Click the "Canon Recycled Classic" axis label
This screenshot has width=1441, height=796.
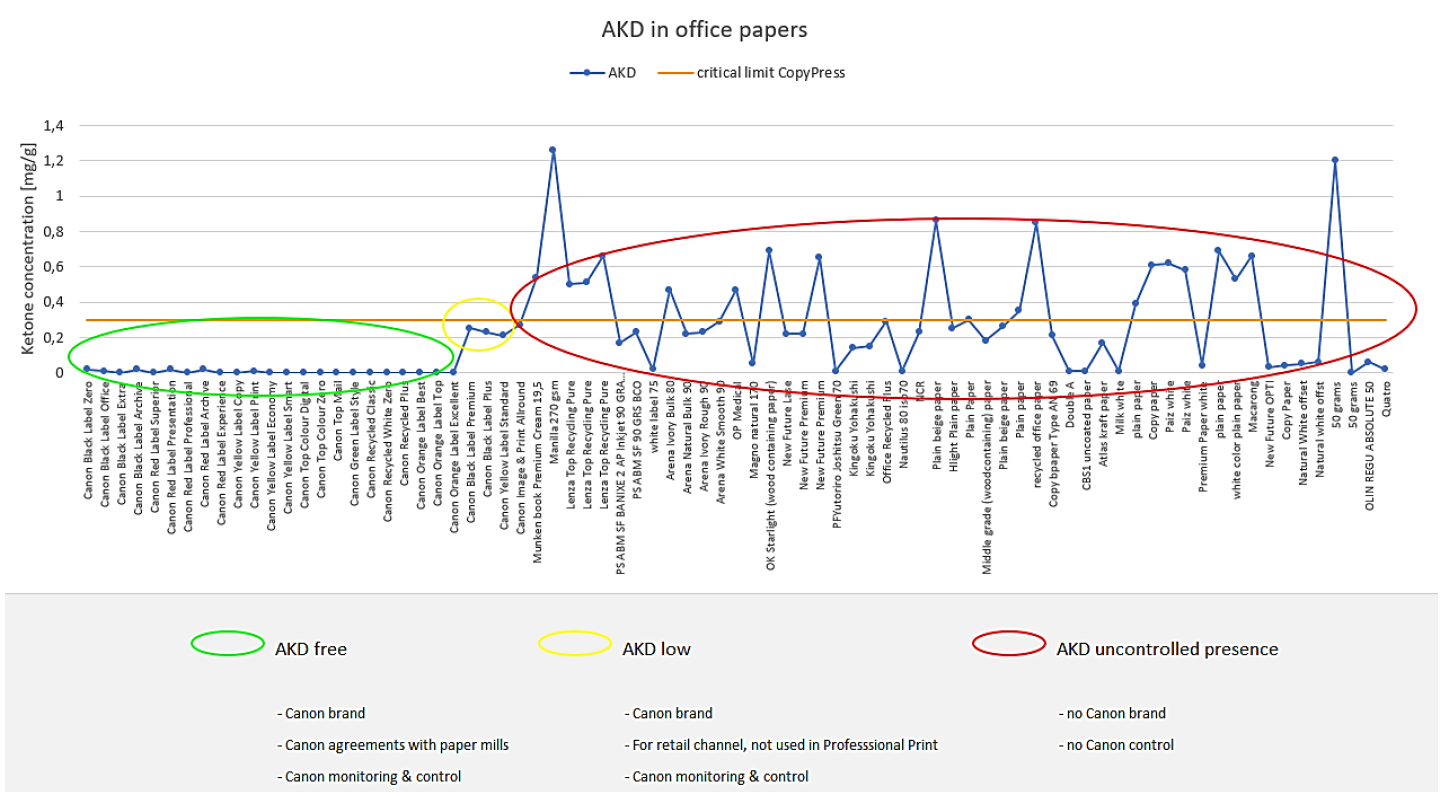point(371,437)
